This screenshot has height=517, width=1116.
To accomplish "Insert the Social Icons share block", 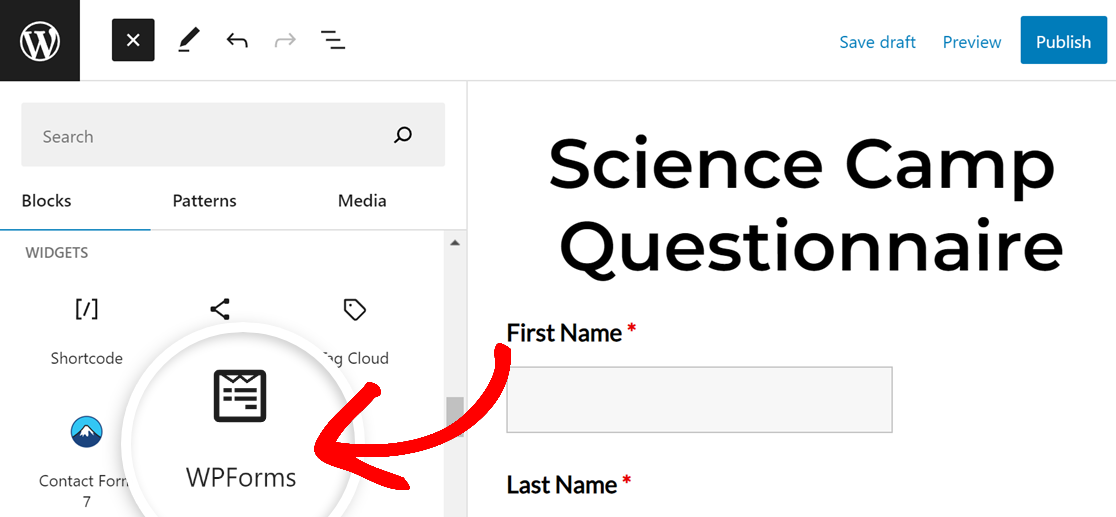I will point(220,310).
